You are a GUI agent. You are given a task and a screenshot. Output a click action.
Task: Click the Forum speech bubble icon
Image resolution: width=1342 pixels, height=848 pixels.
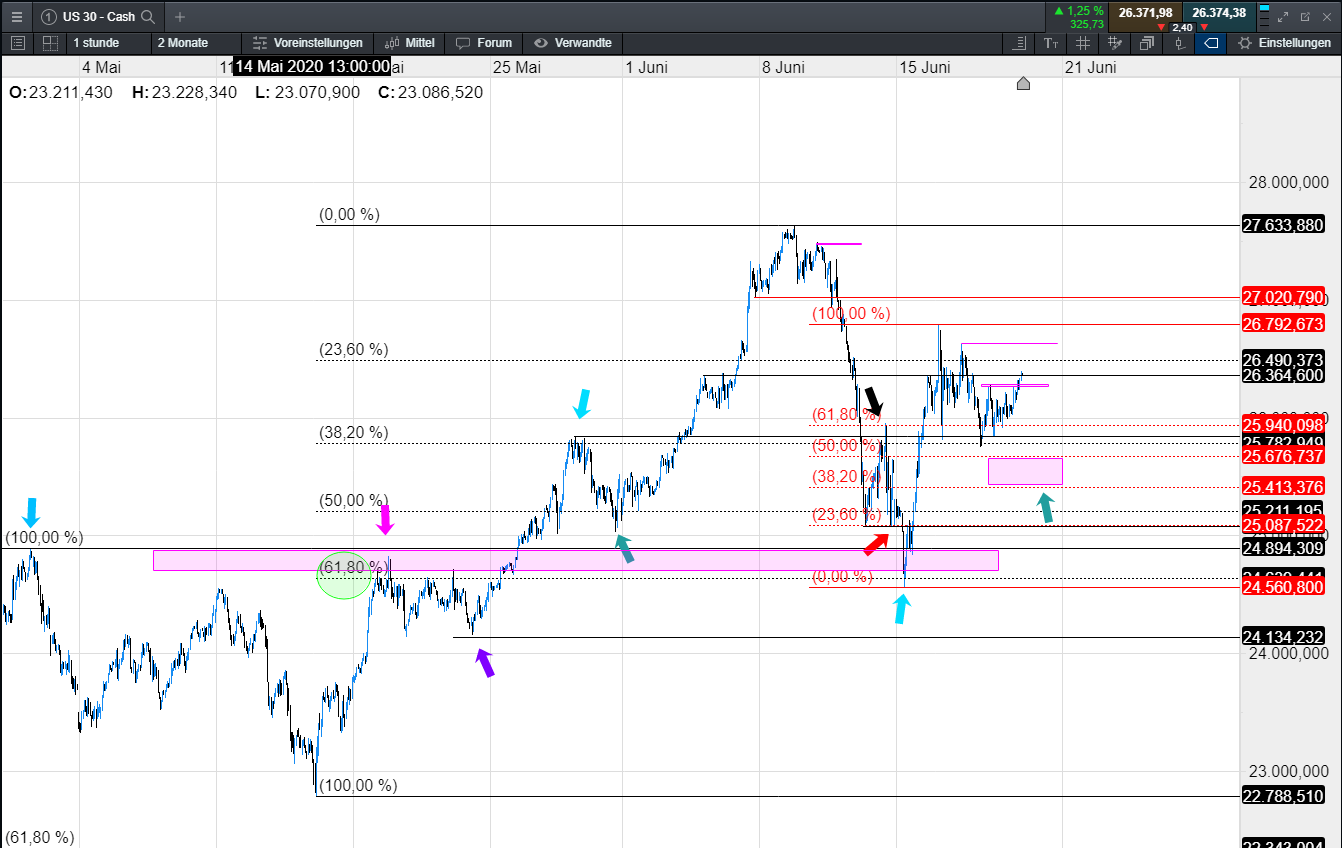tap(463, 43)
